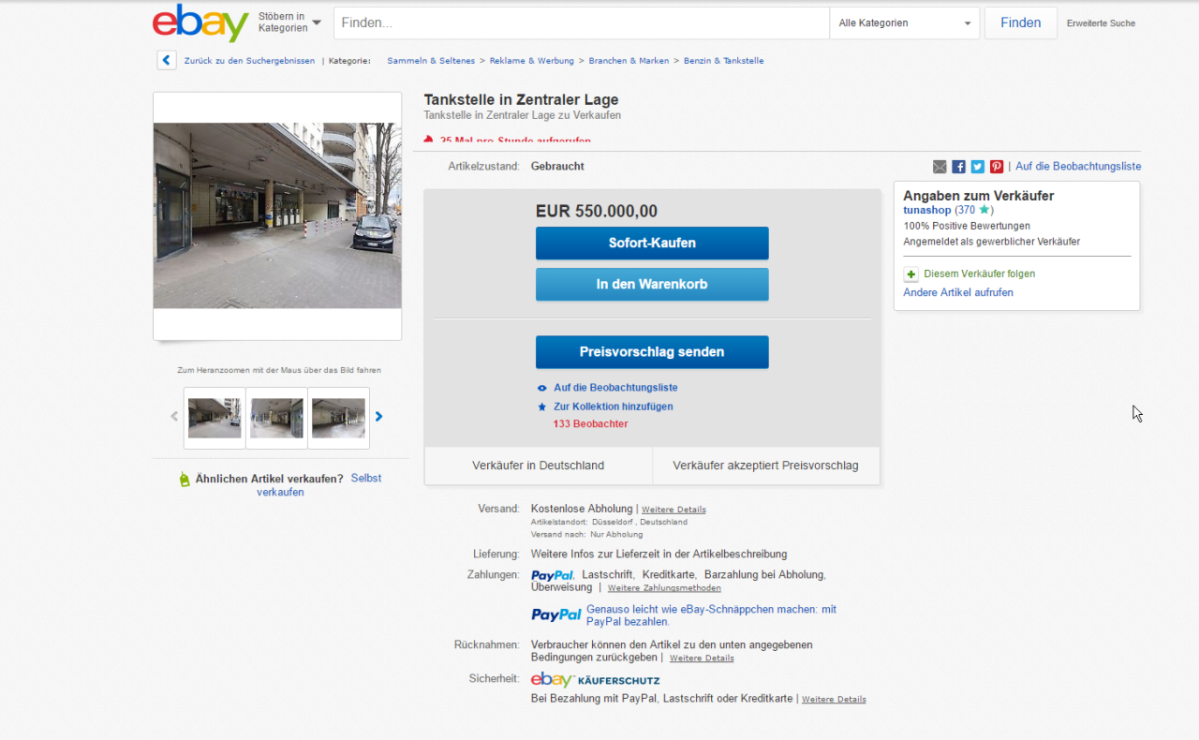
Task: Click the PayPal payment logo
Action: coord(552,575)
